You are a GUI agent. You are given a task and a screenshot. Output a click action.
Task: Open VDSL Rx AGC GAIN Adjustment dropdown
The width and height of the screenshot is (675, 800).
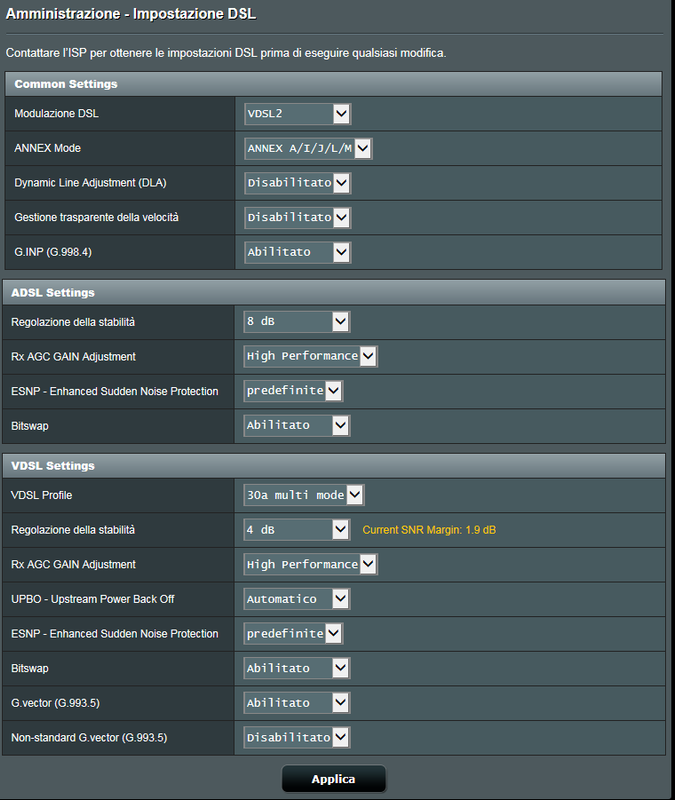310,564
